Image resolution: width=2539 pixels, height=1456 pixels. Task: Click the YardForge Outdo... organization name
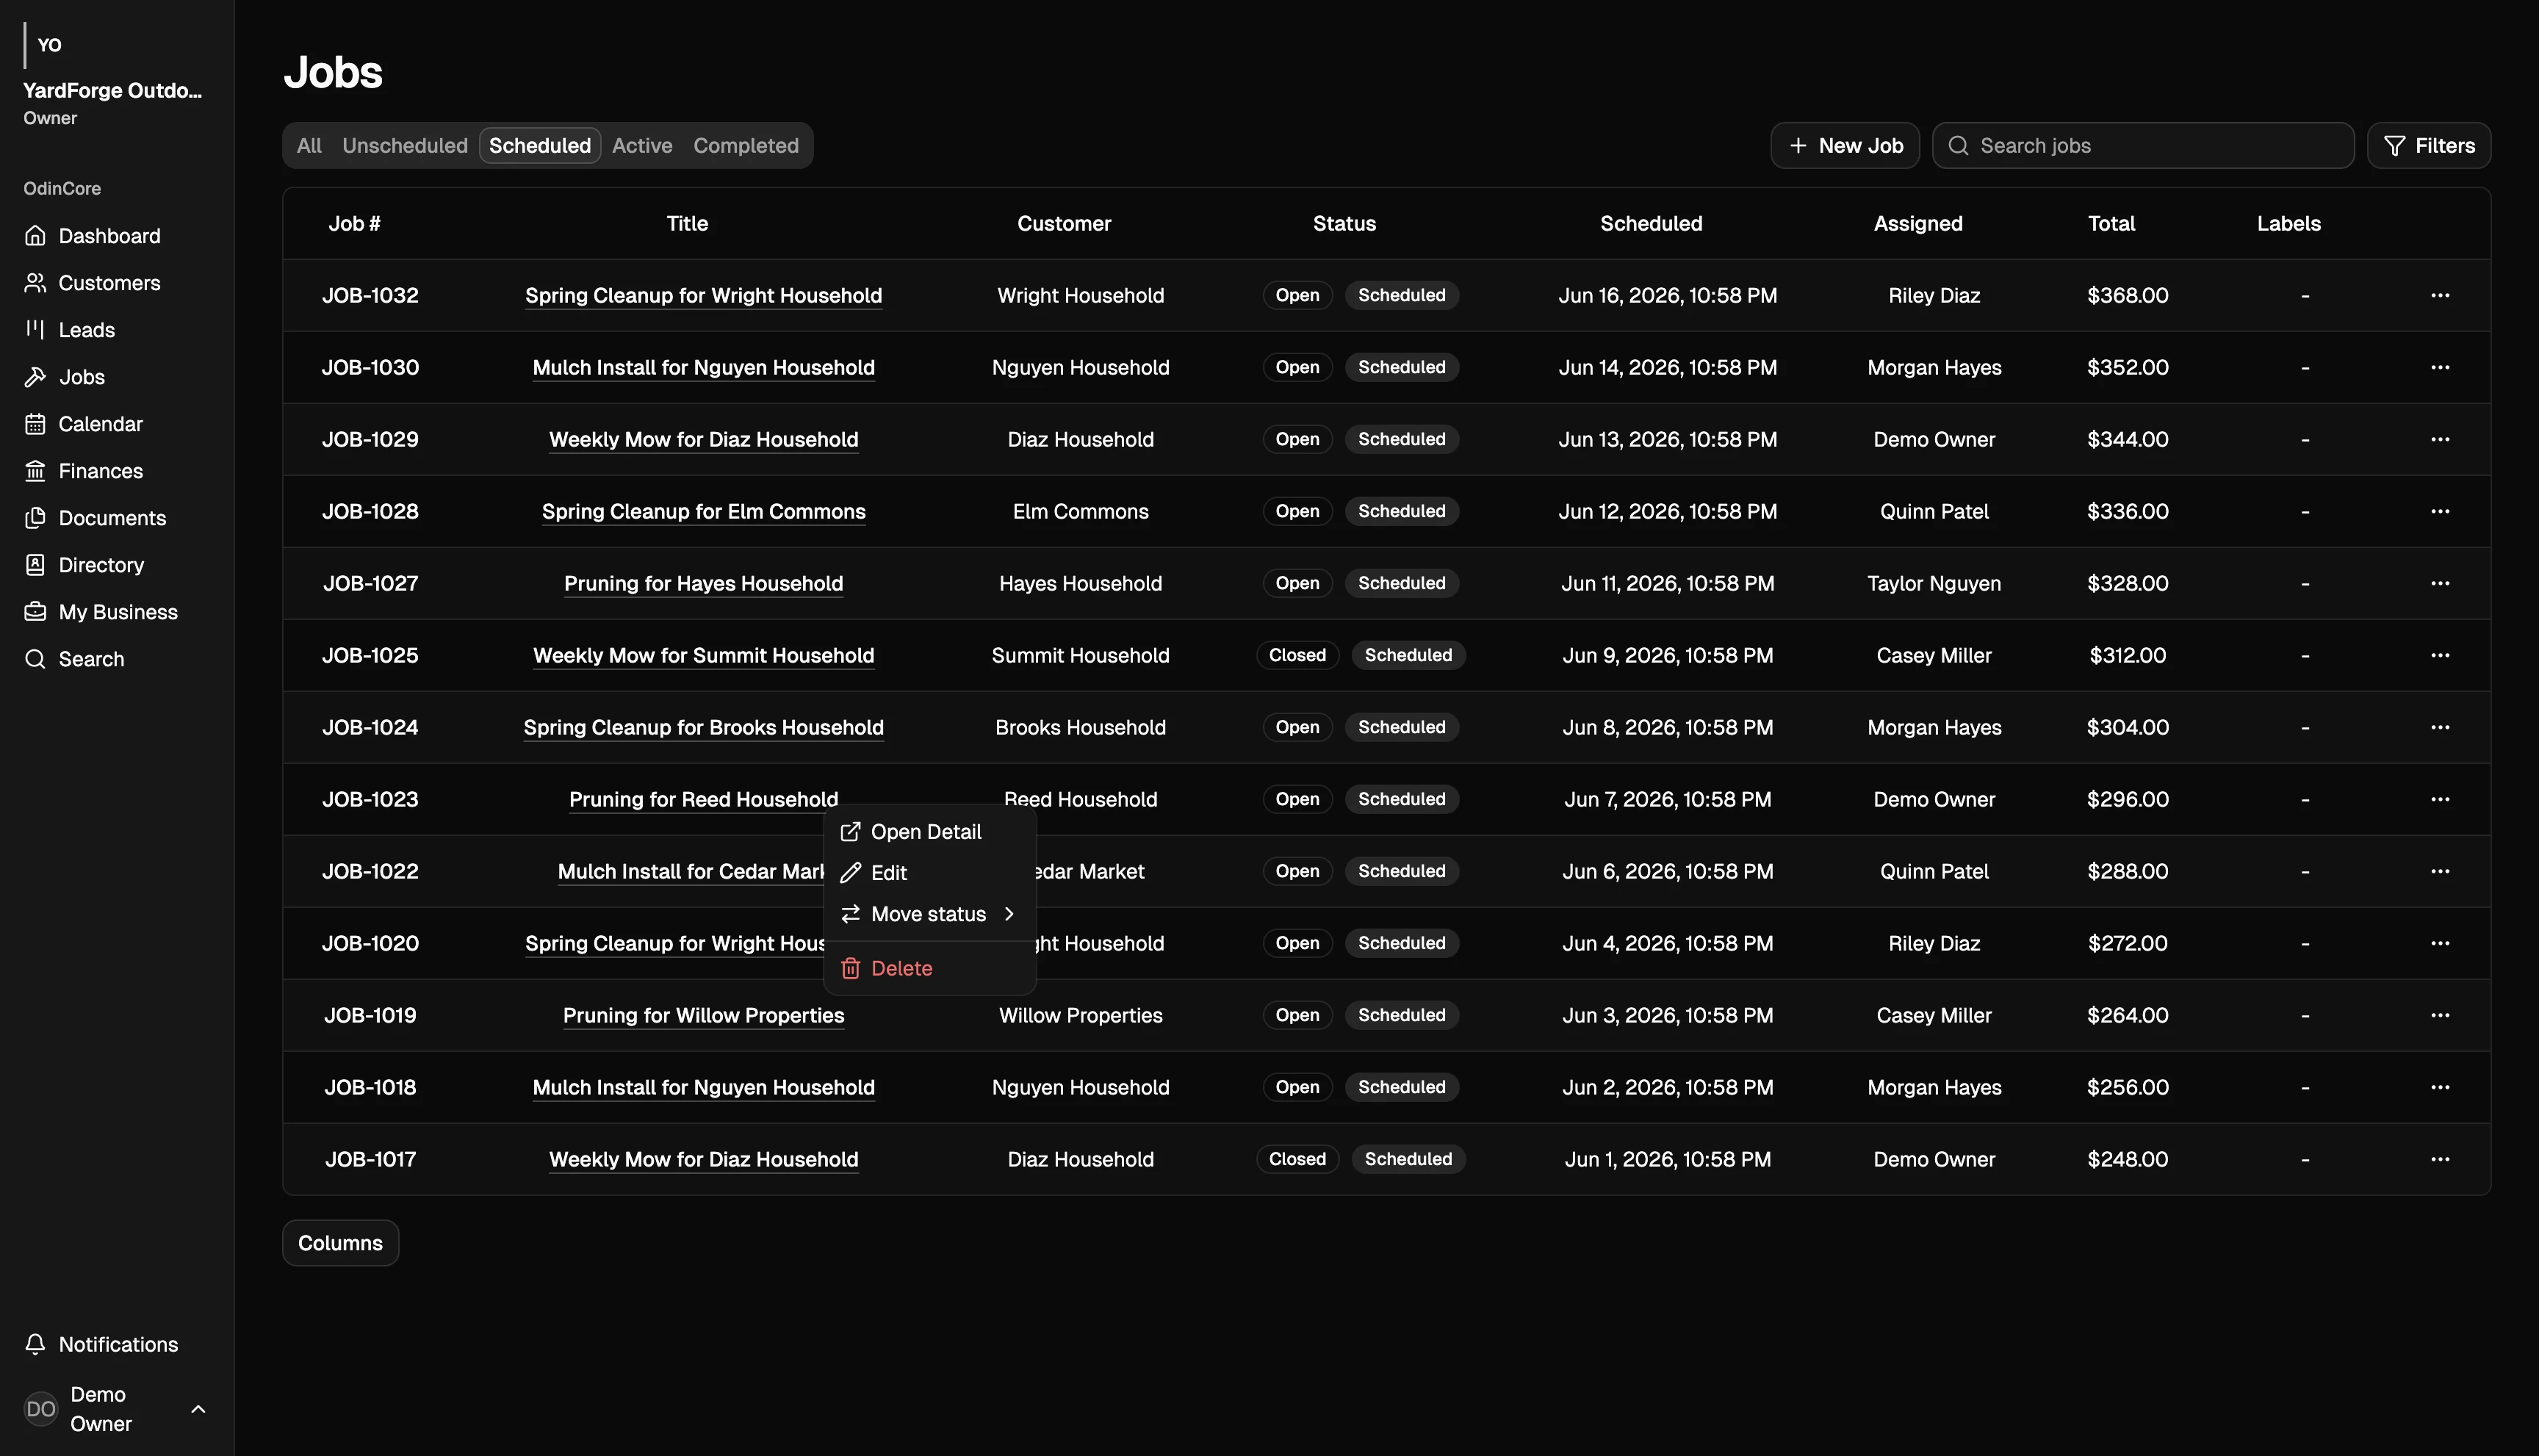112,91
